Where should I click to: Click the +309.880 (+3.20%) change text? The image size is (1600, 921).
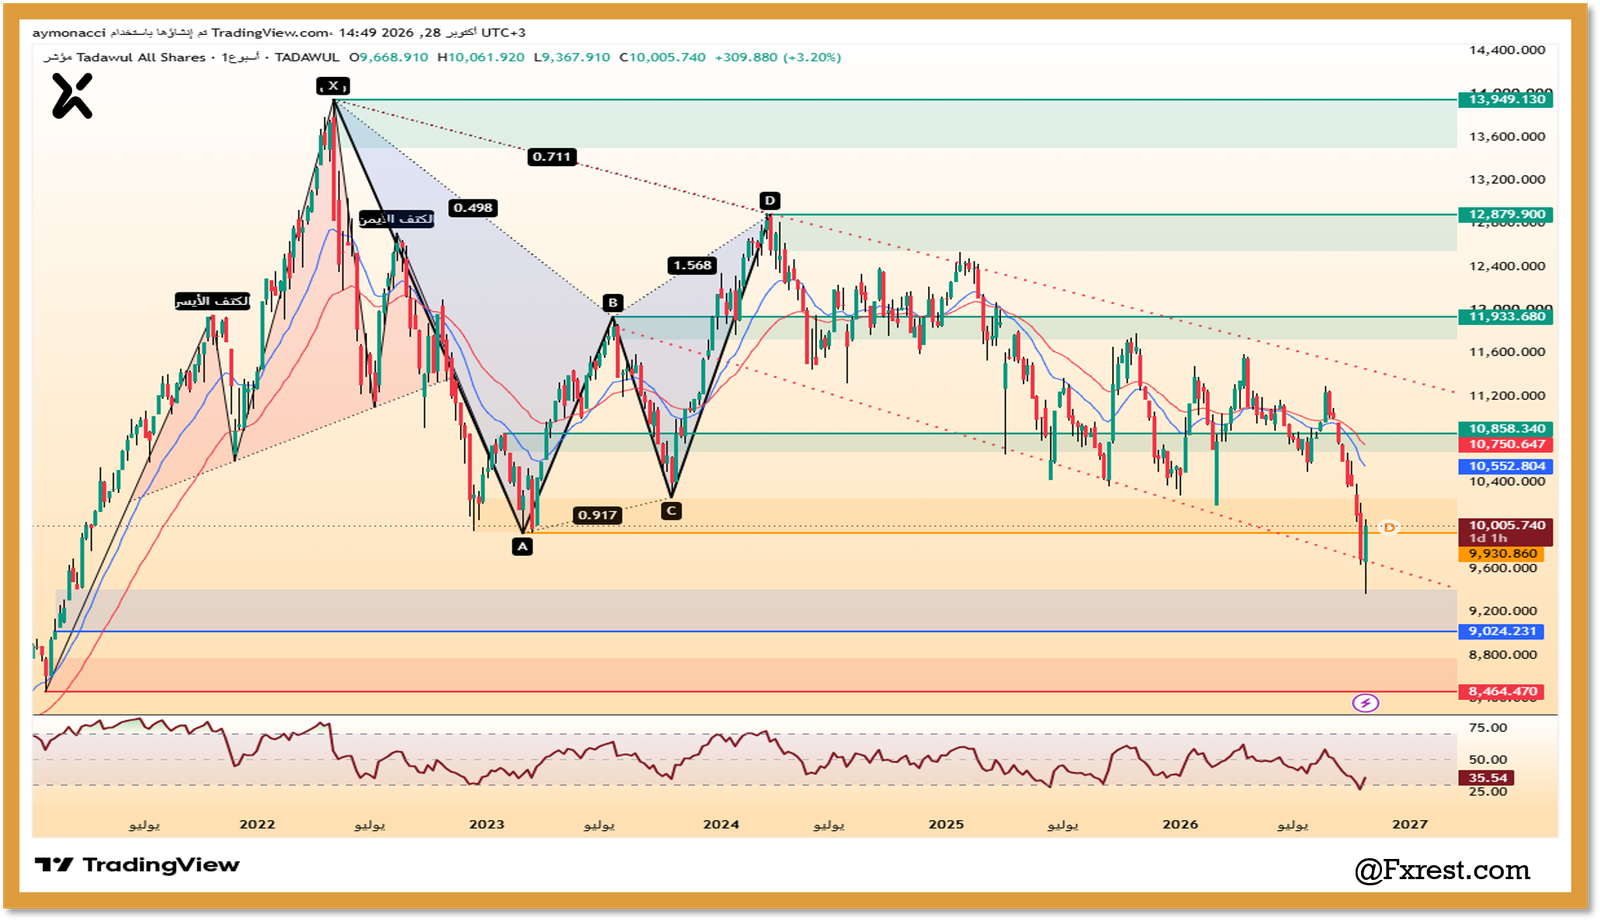click(x=778, y=57)
